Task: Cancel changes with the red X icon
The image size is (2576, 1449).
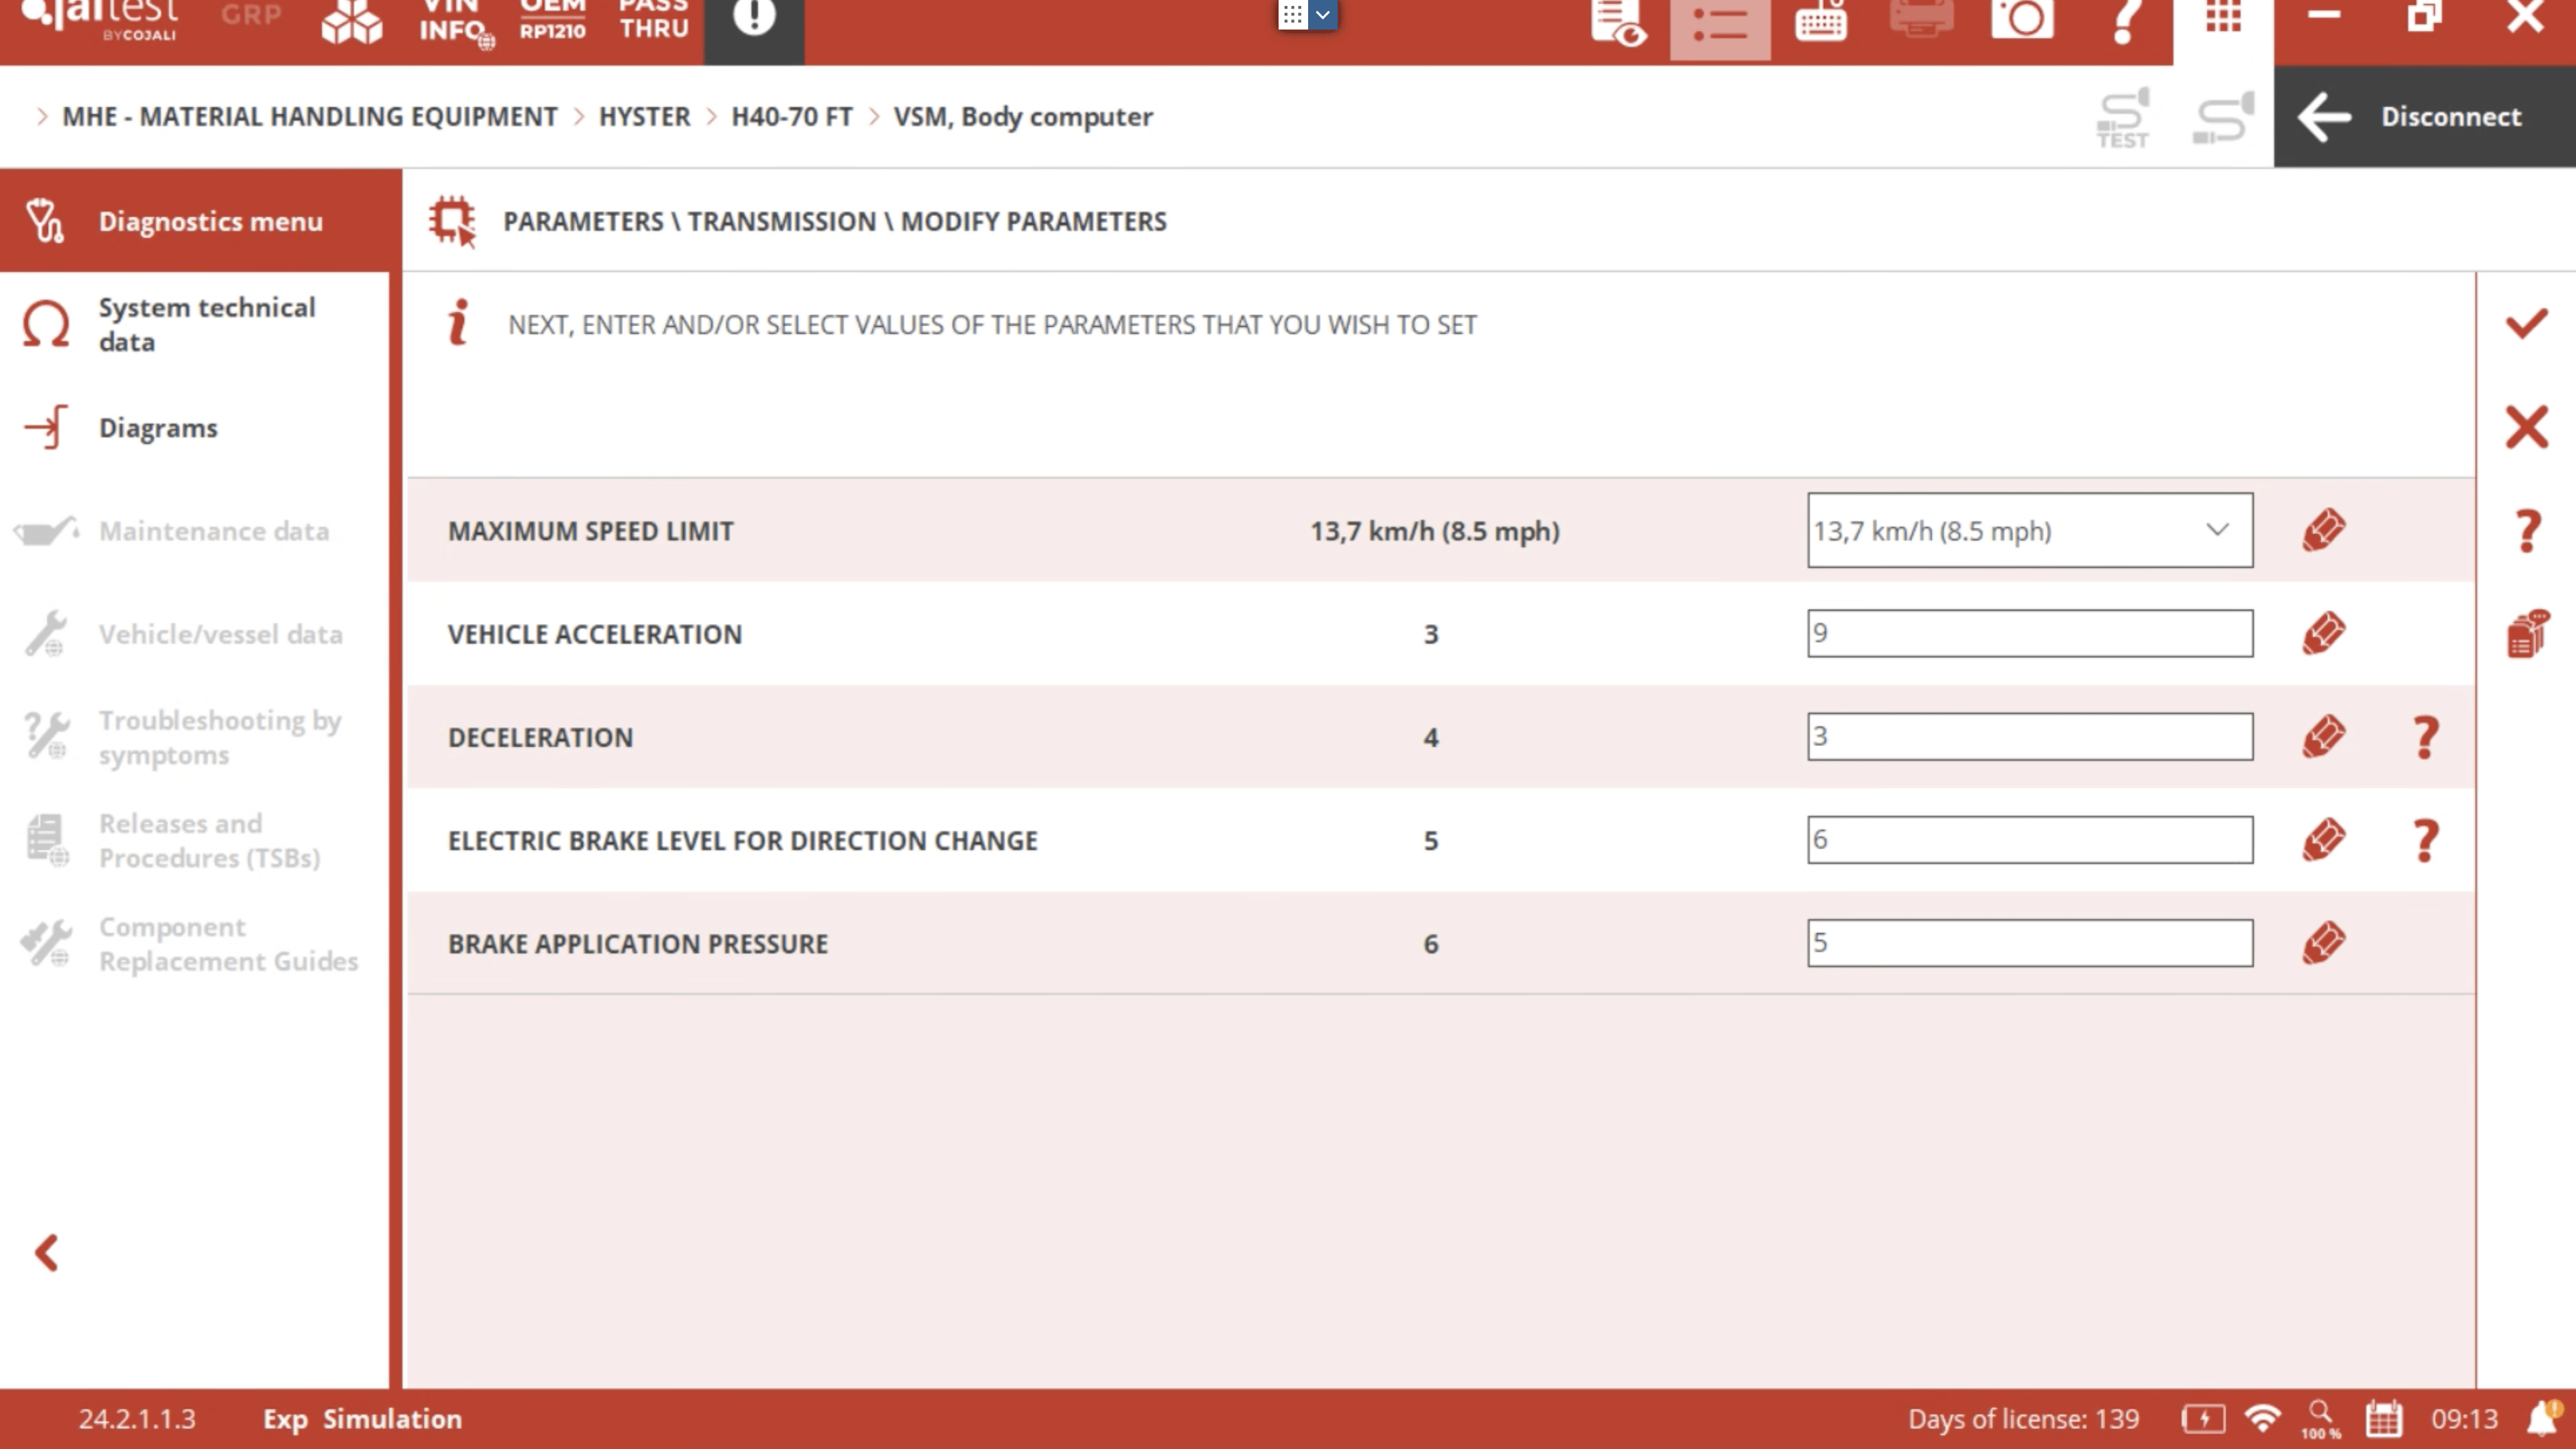Action: (x=2526, y=428)
